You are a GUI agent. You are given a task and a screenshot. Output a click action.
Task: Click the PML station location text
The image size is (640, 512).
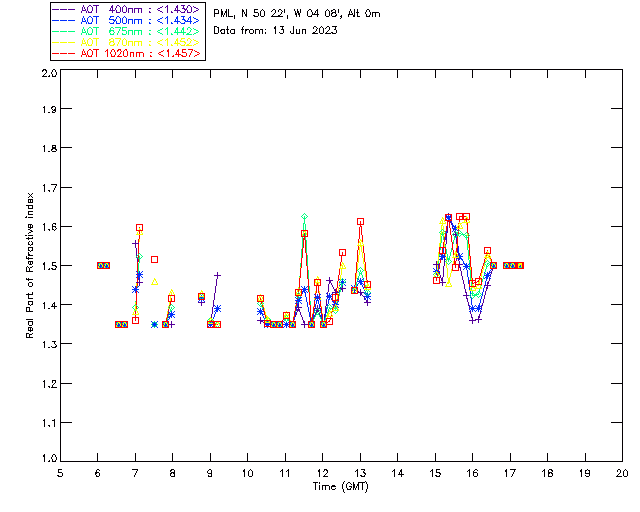click(296, 14)
